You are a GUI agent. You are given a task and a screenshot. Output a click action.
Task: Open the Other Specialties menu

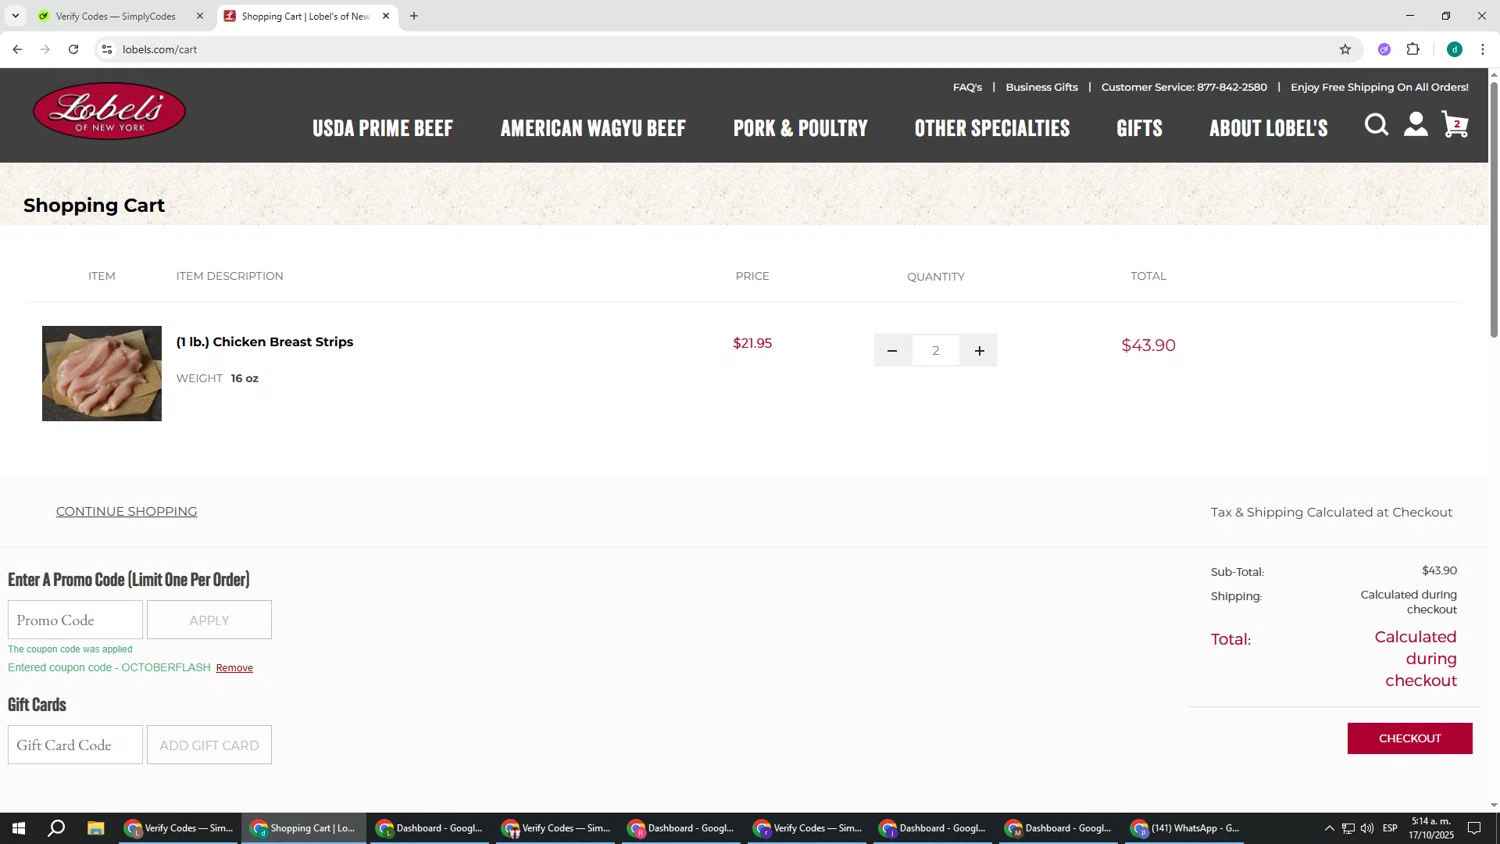(x=992, y=128)
